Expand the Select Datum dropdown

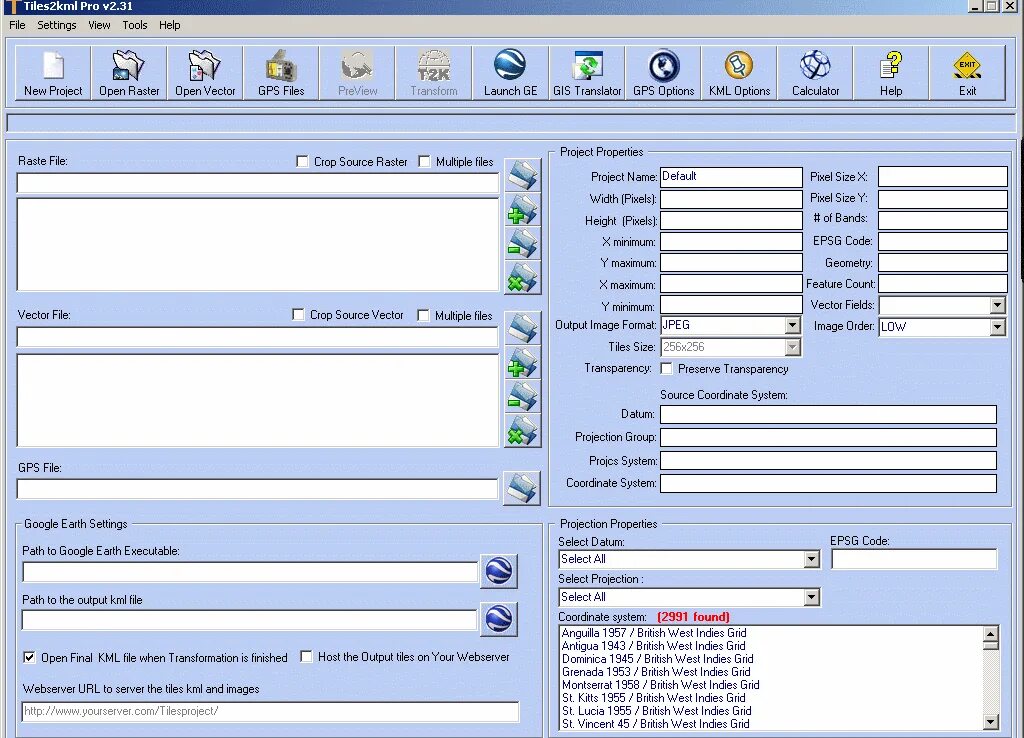(811, 559)
